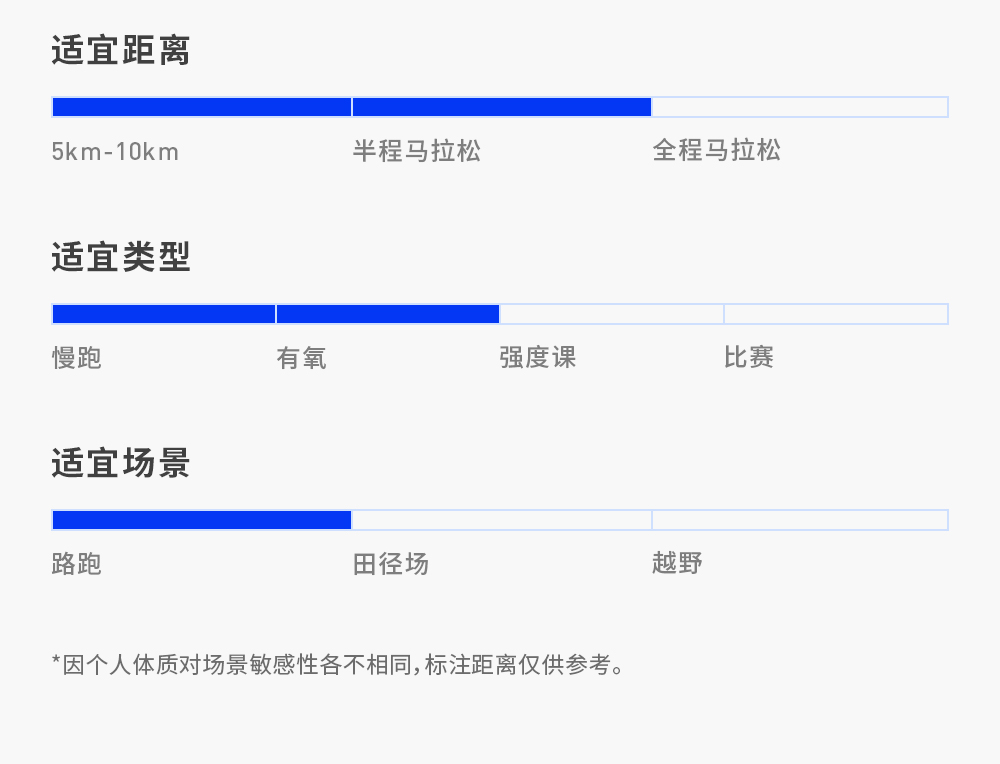Click the filled bar segment above 有氧
This screenshot has height=764, width=1000.
click(x=388, y=314)
